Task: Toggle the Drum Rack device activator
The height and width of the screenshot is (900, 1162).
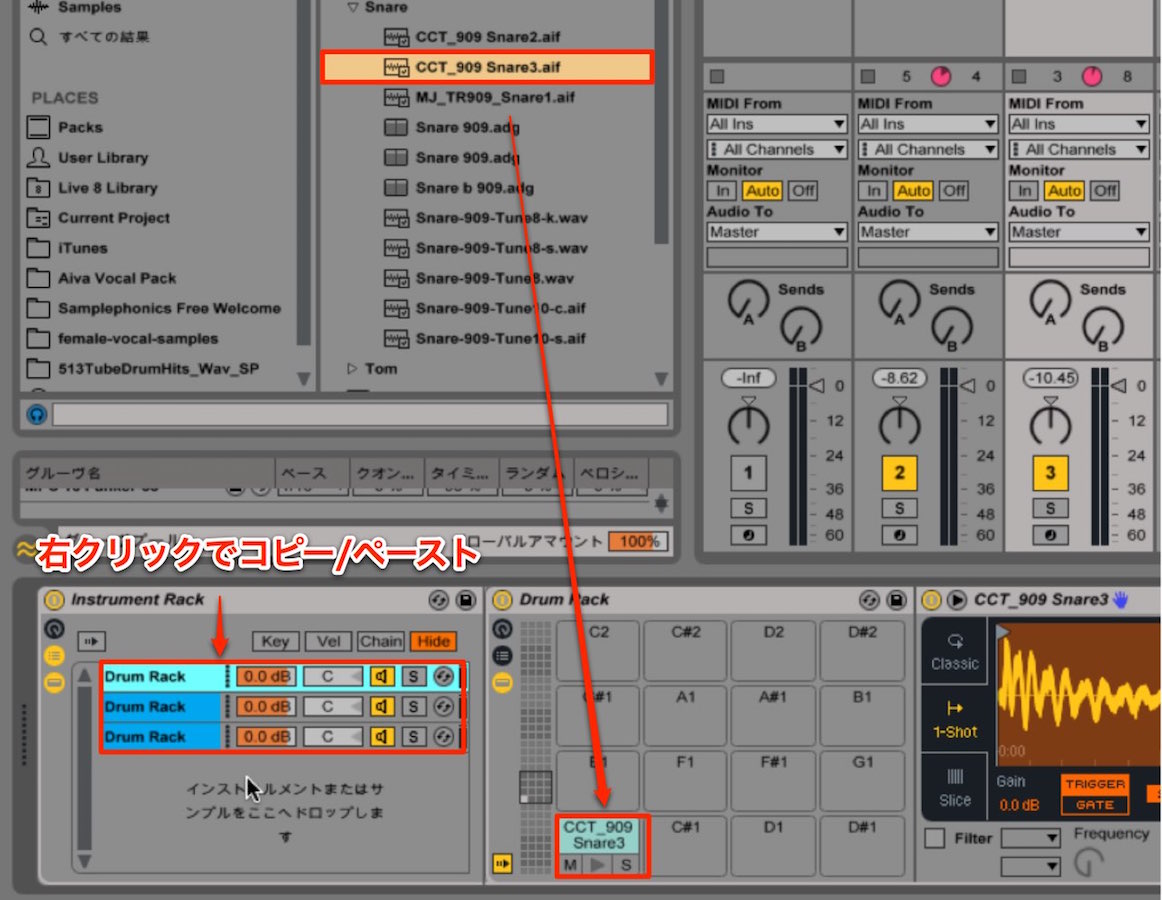Action: click(502, 600)
